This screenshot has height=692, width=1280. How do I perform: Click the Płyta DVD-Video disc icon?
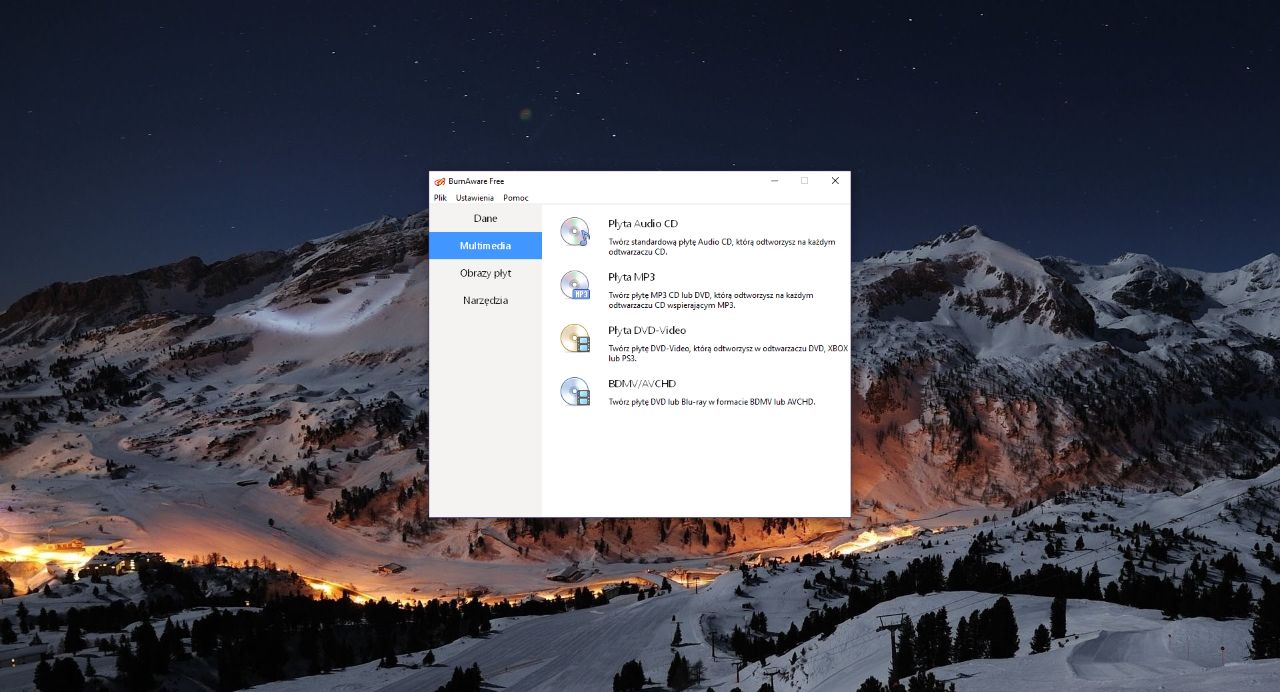coord(575,338)
